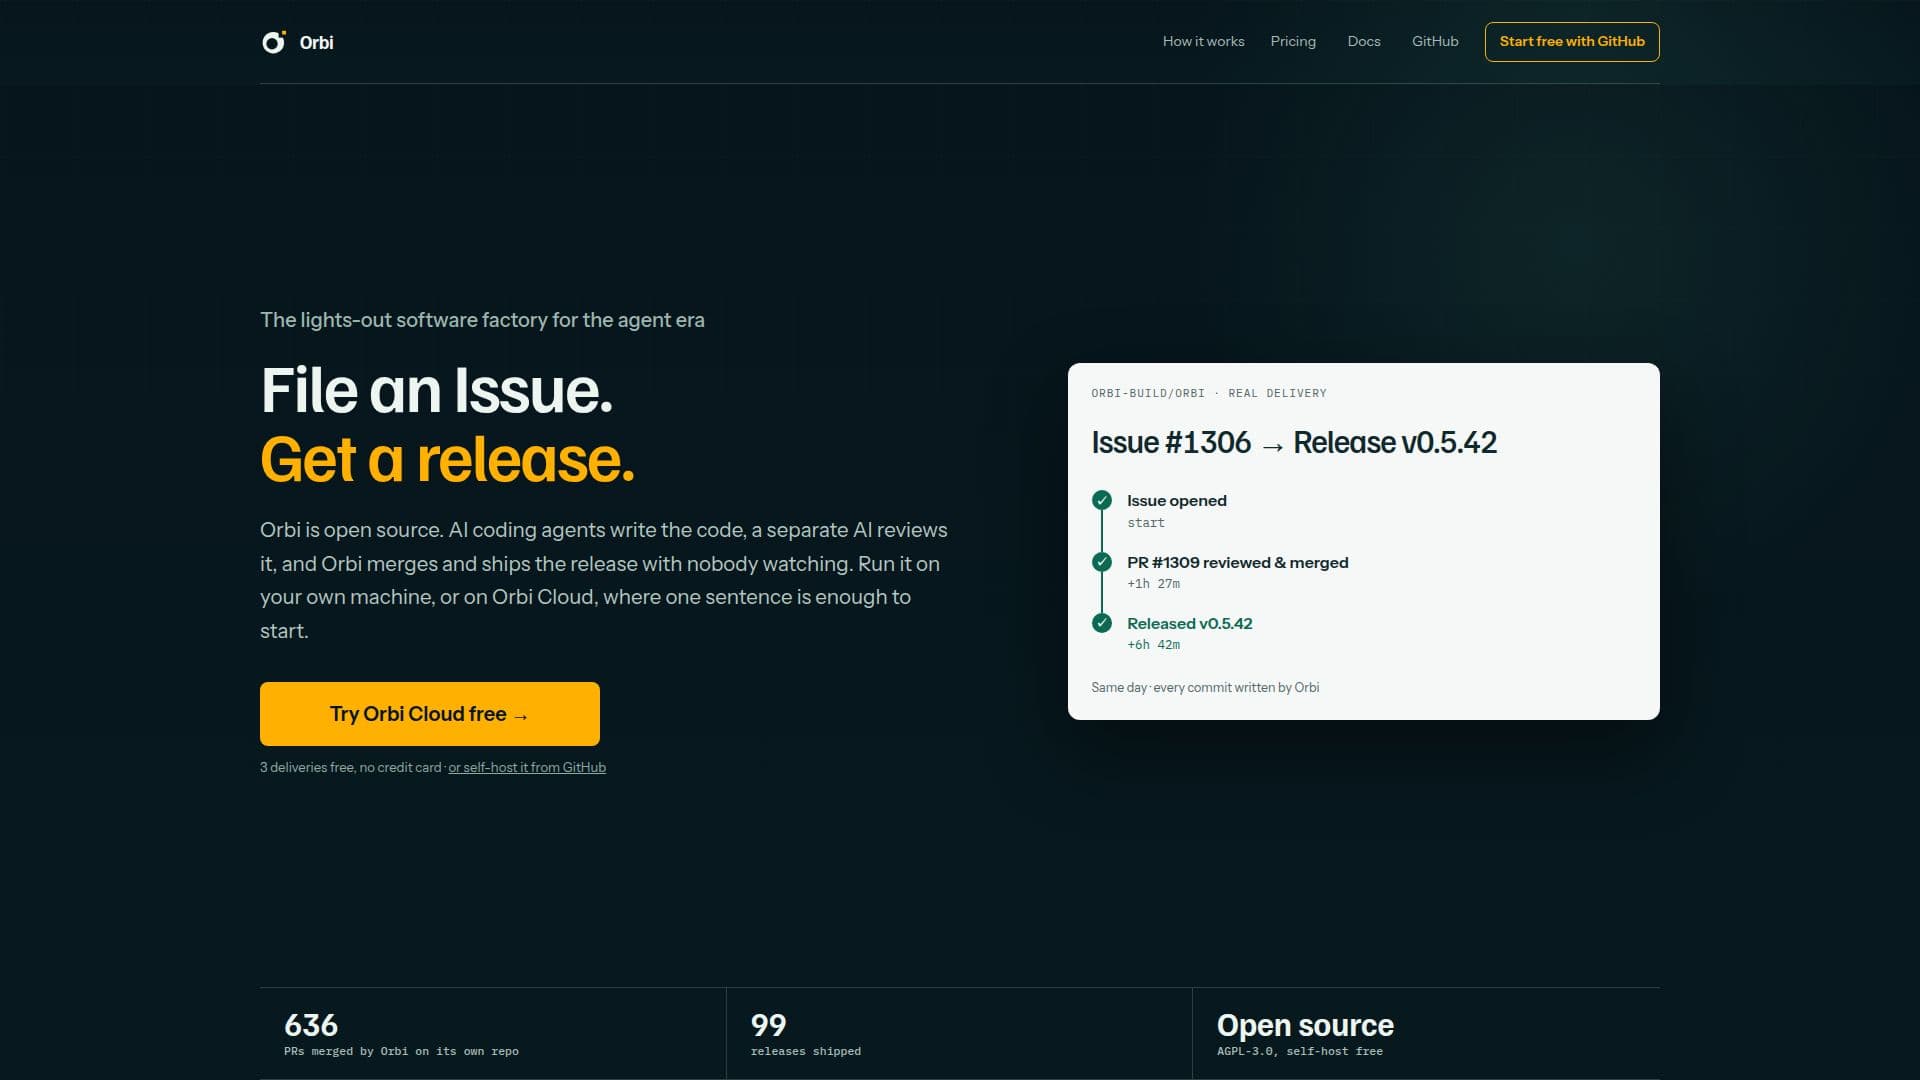
Task: Click the checkmark beside PR #1309 reviewed & merged
Action: click(x=1102, y=562)
